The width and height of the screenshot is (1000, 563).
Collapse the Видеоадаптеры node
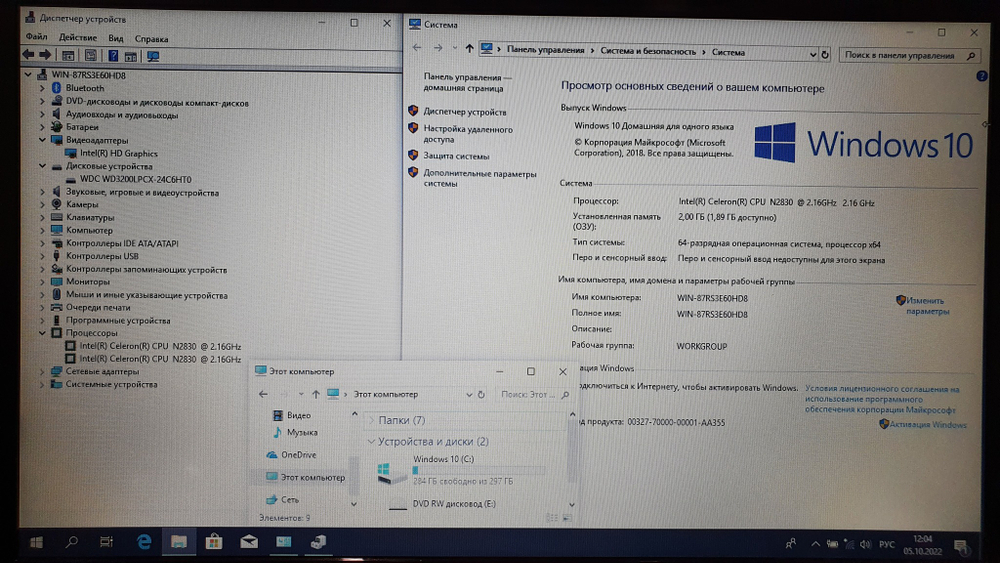pyautogui.click(x=42, y=140)
